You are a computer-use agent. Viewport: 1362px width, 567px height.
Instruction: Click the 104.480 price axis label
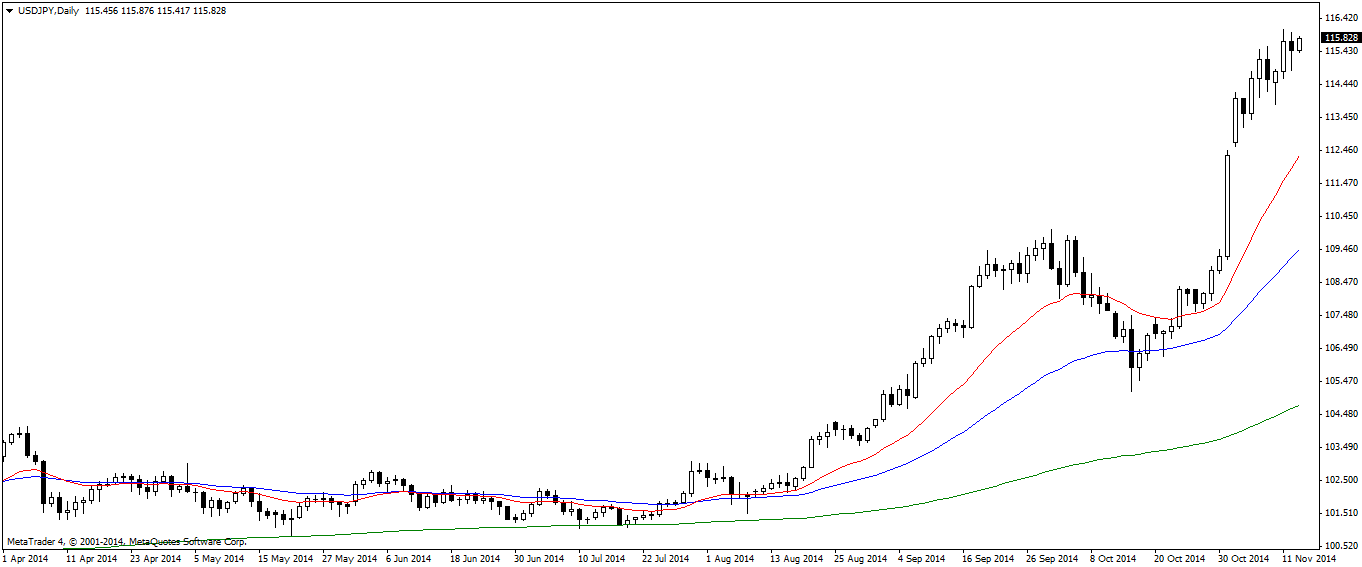(1340, 414)
